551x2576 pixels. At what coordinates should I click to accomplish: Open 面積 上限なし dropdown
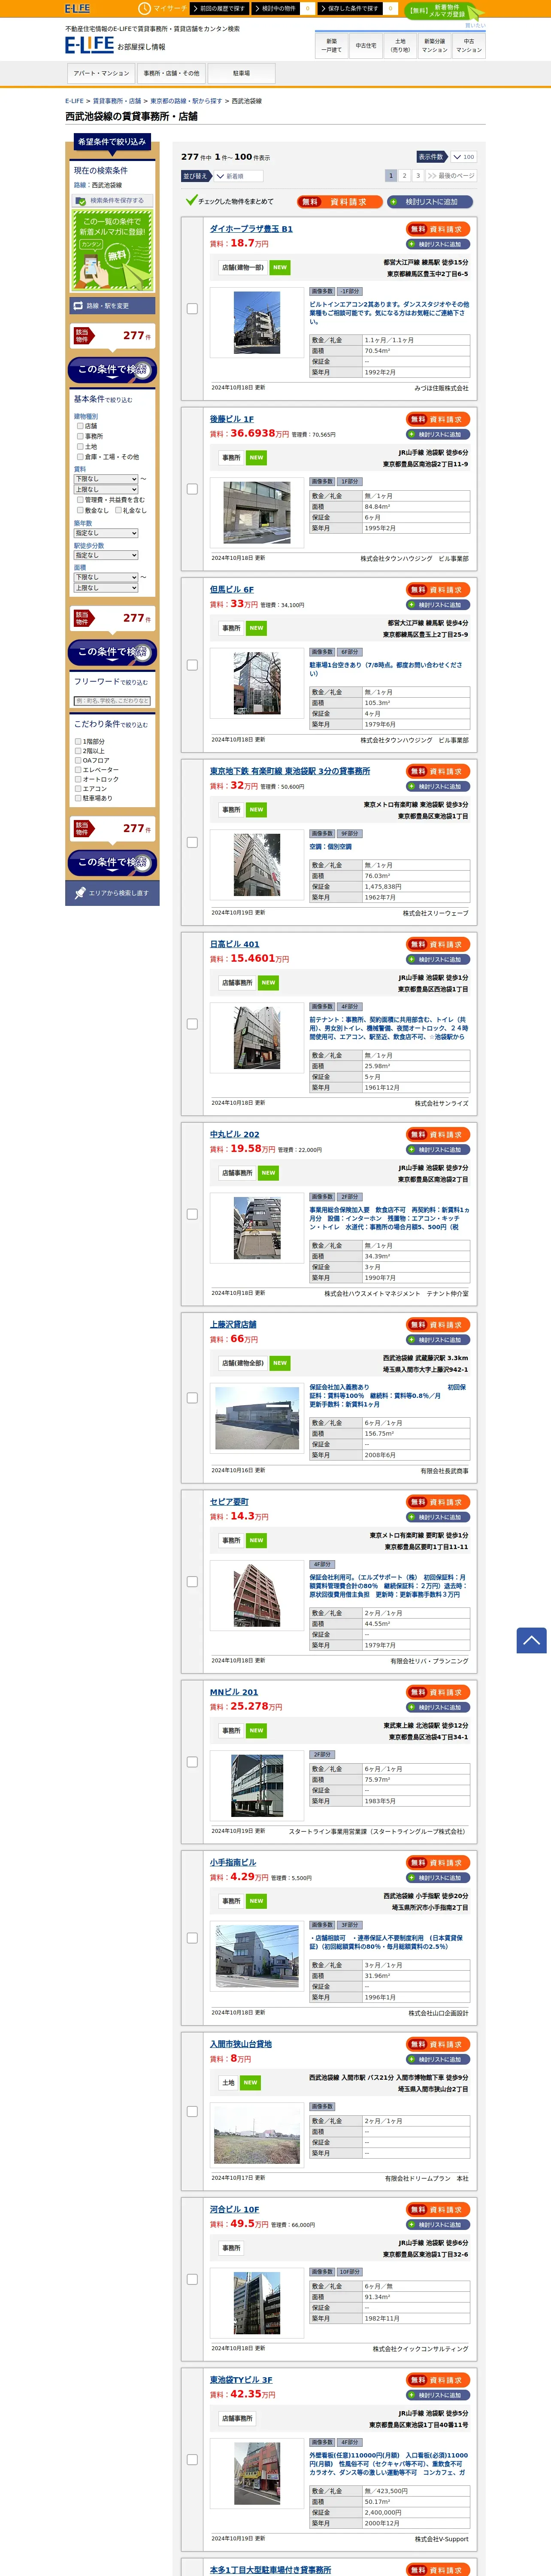[106, 588]
